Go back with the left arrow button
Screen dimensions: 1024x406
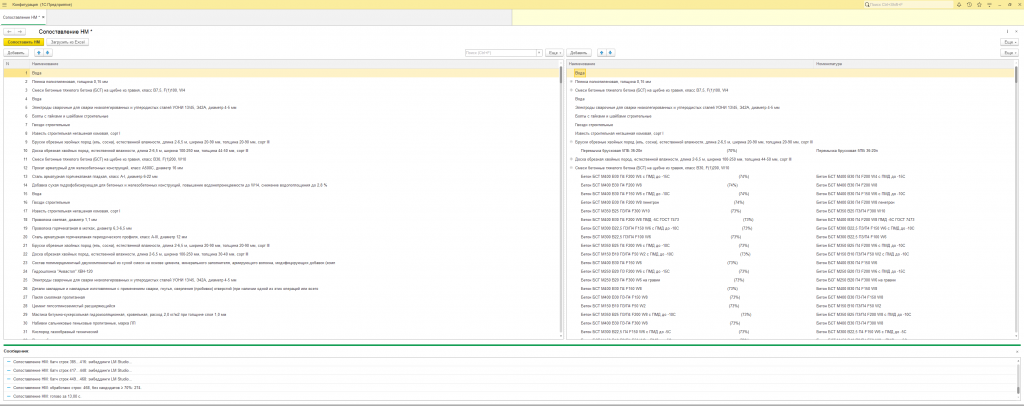(10, 31)
